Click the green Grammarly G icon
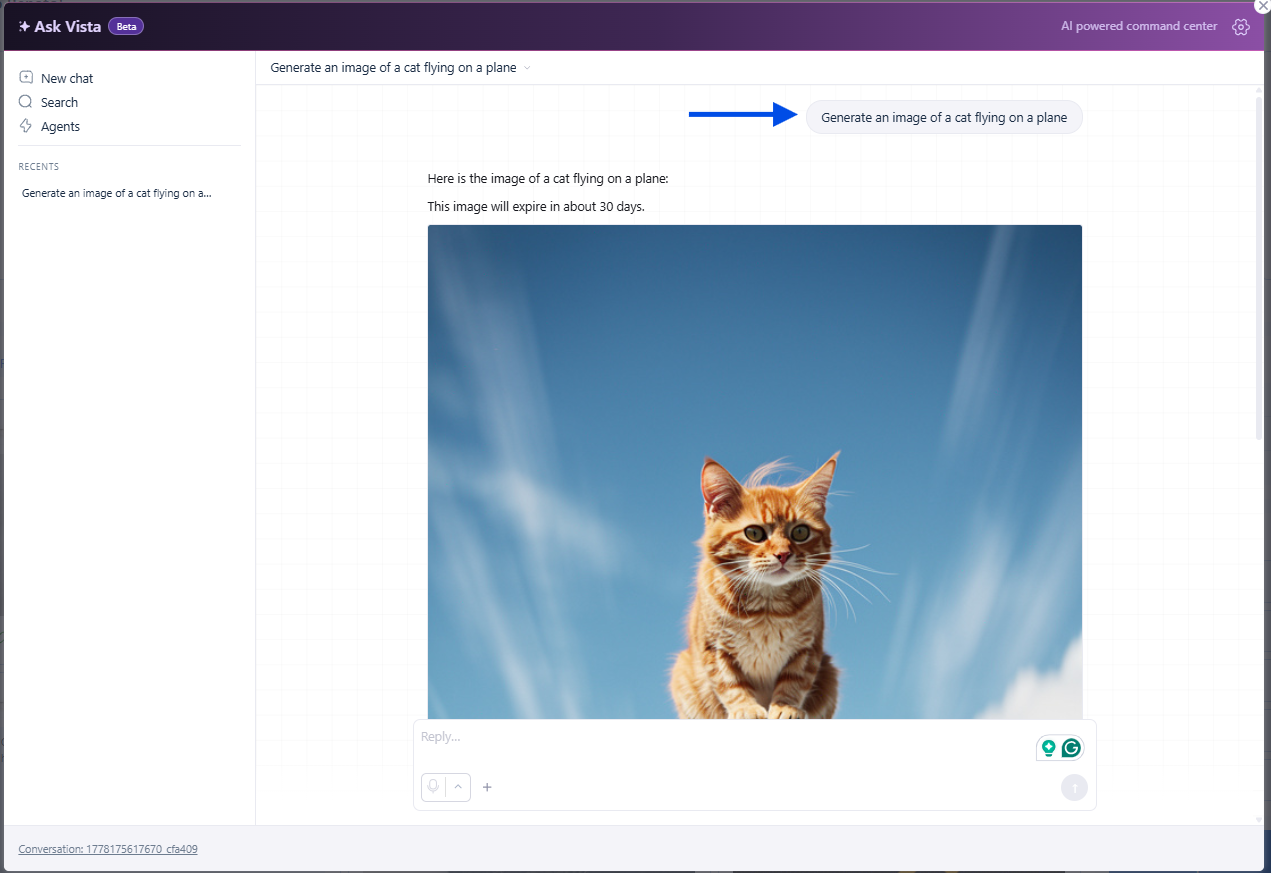The image size is (1271, 873). tap(1071, 748)
